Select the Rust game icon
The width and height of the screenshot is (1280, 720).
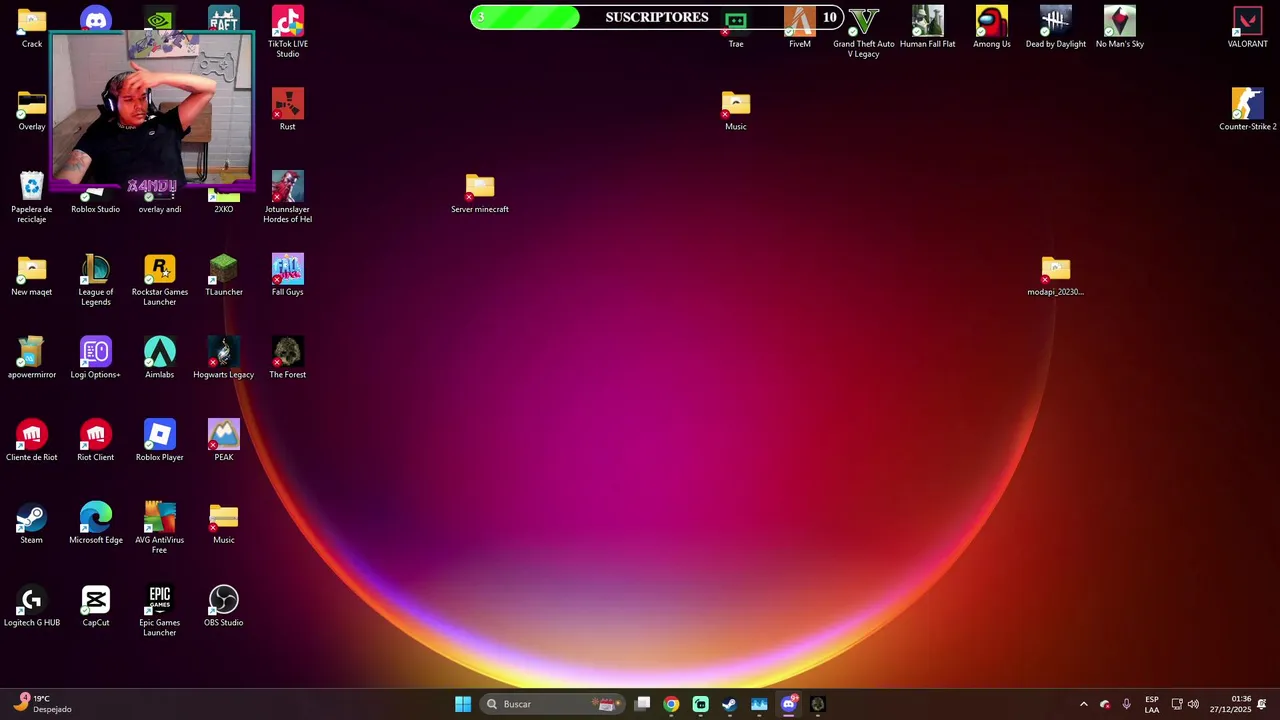tap(288, 110)
